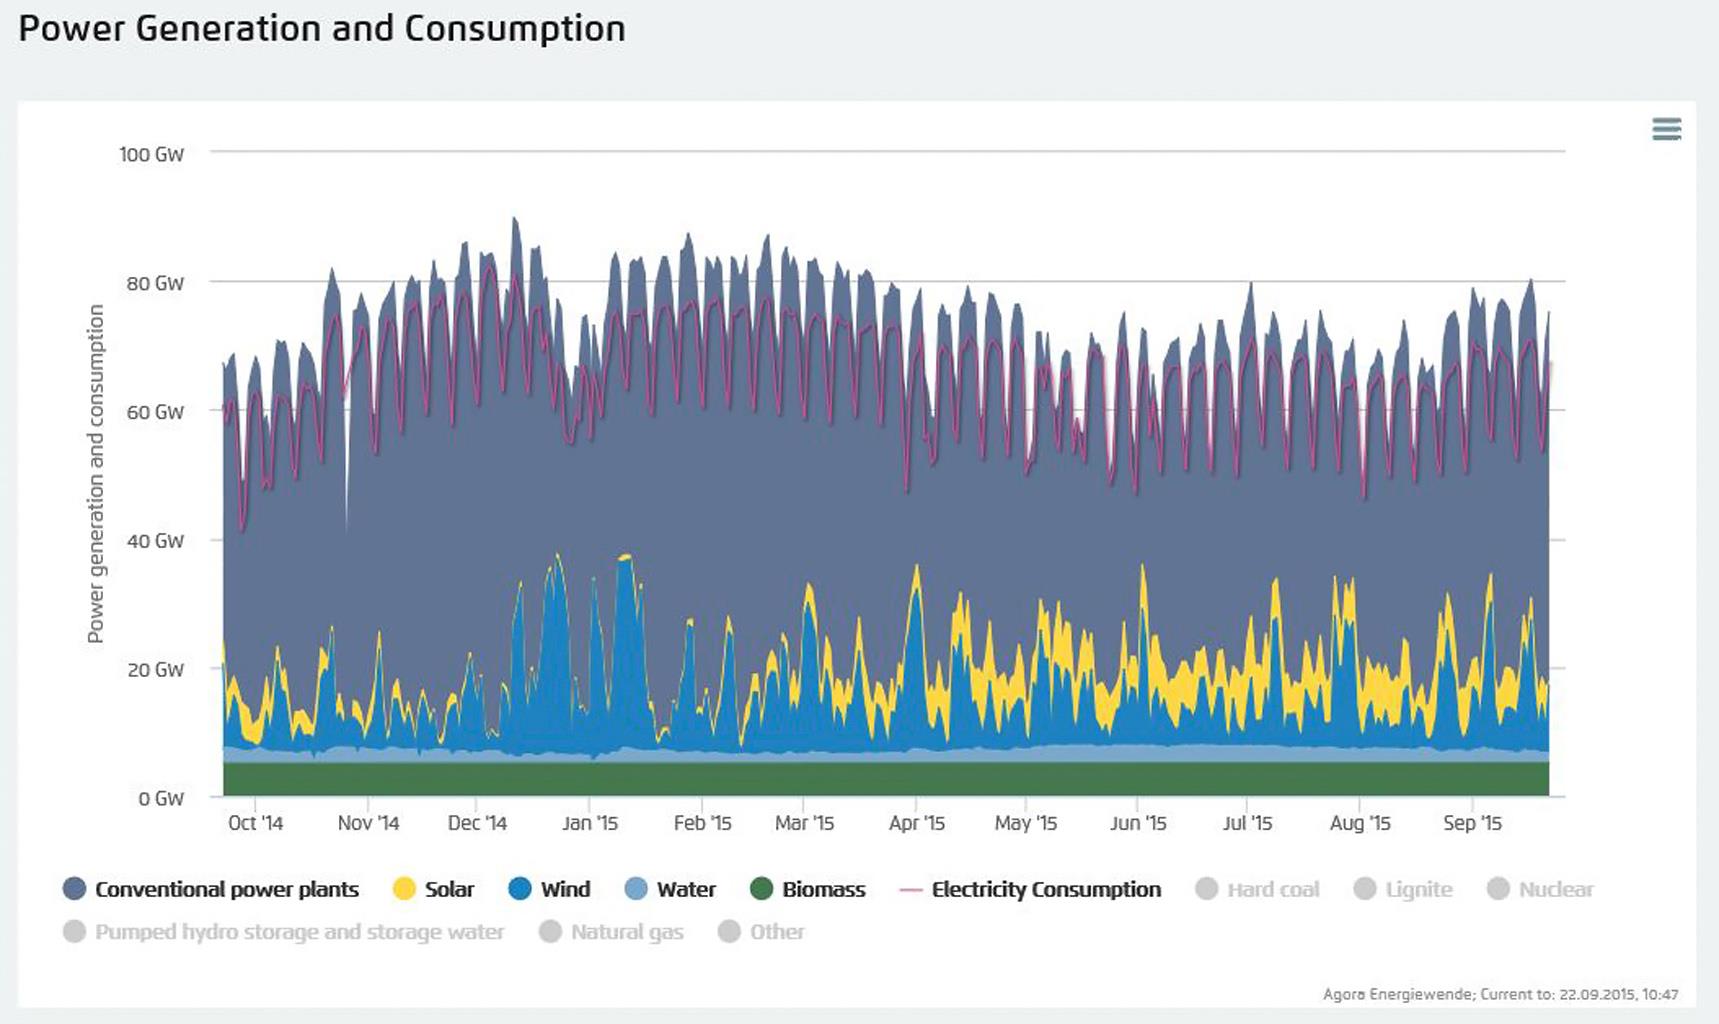The width and height of the screenshot is (1719, 1024).
Task: Toggle Wind series in legend
Action: click(565, 889)
